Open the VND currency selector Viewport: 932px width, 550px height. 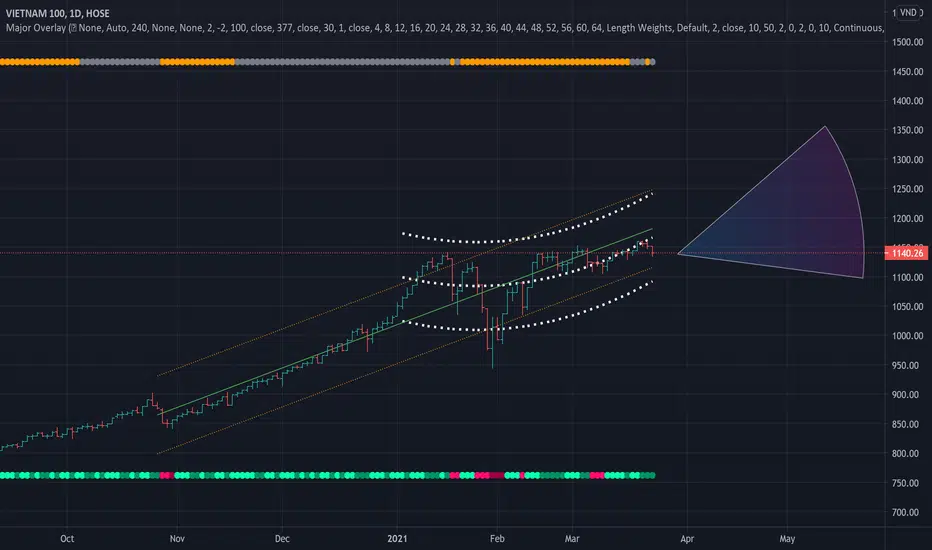tap(908, 12)
